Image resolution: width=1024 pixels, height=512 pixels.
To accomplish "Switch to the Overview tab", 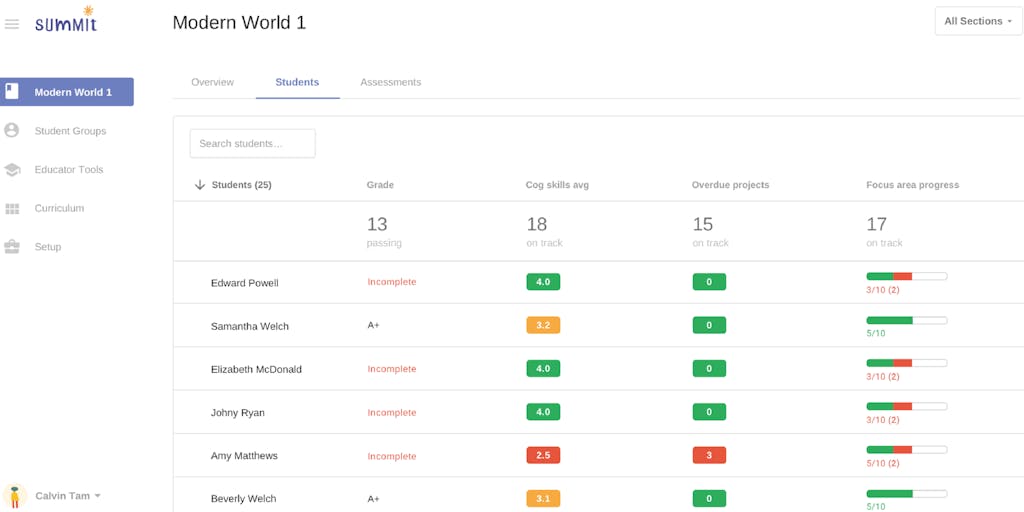I will [212, 82].
